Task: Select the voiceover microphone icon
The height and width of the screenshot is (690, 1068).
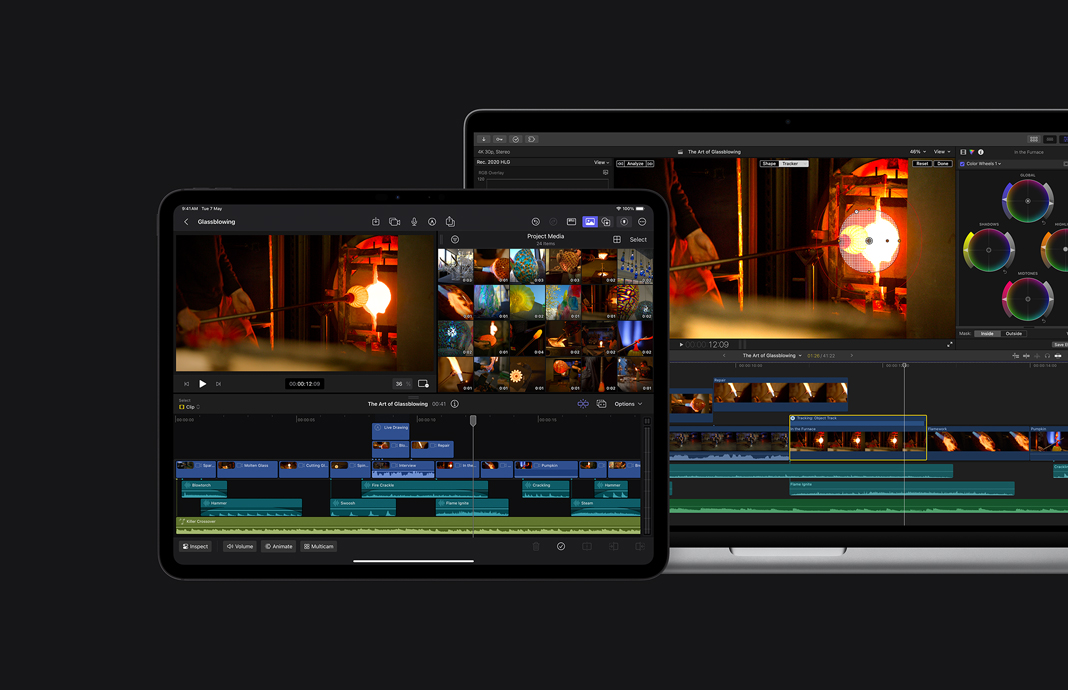Action: [414, 221]
